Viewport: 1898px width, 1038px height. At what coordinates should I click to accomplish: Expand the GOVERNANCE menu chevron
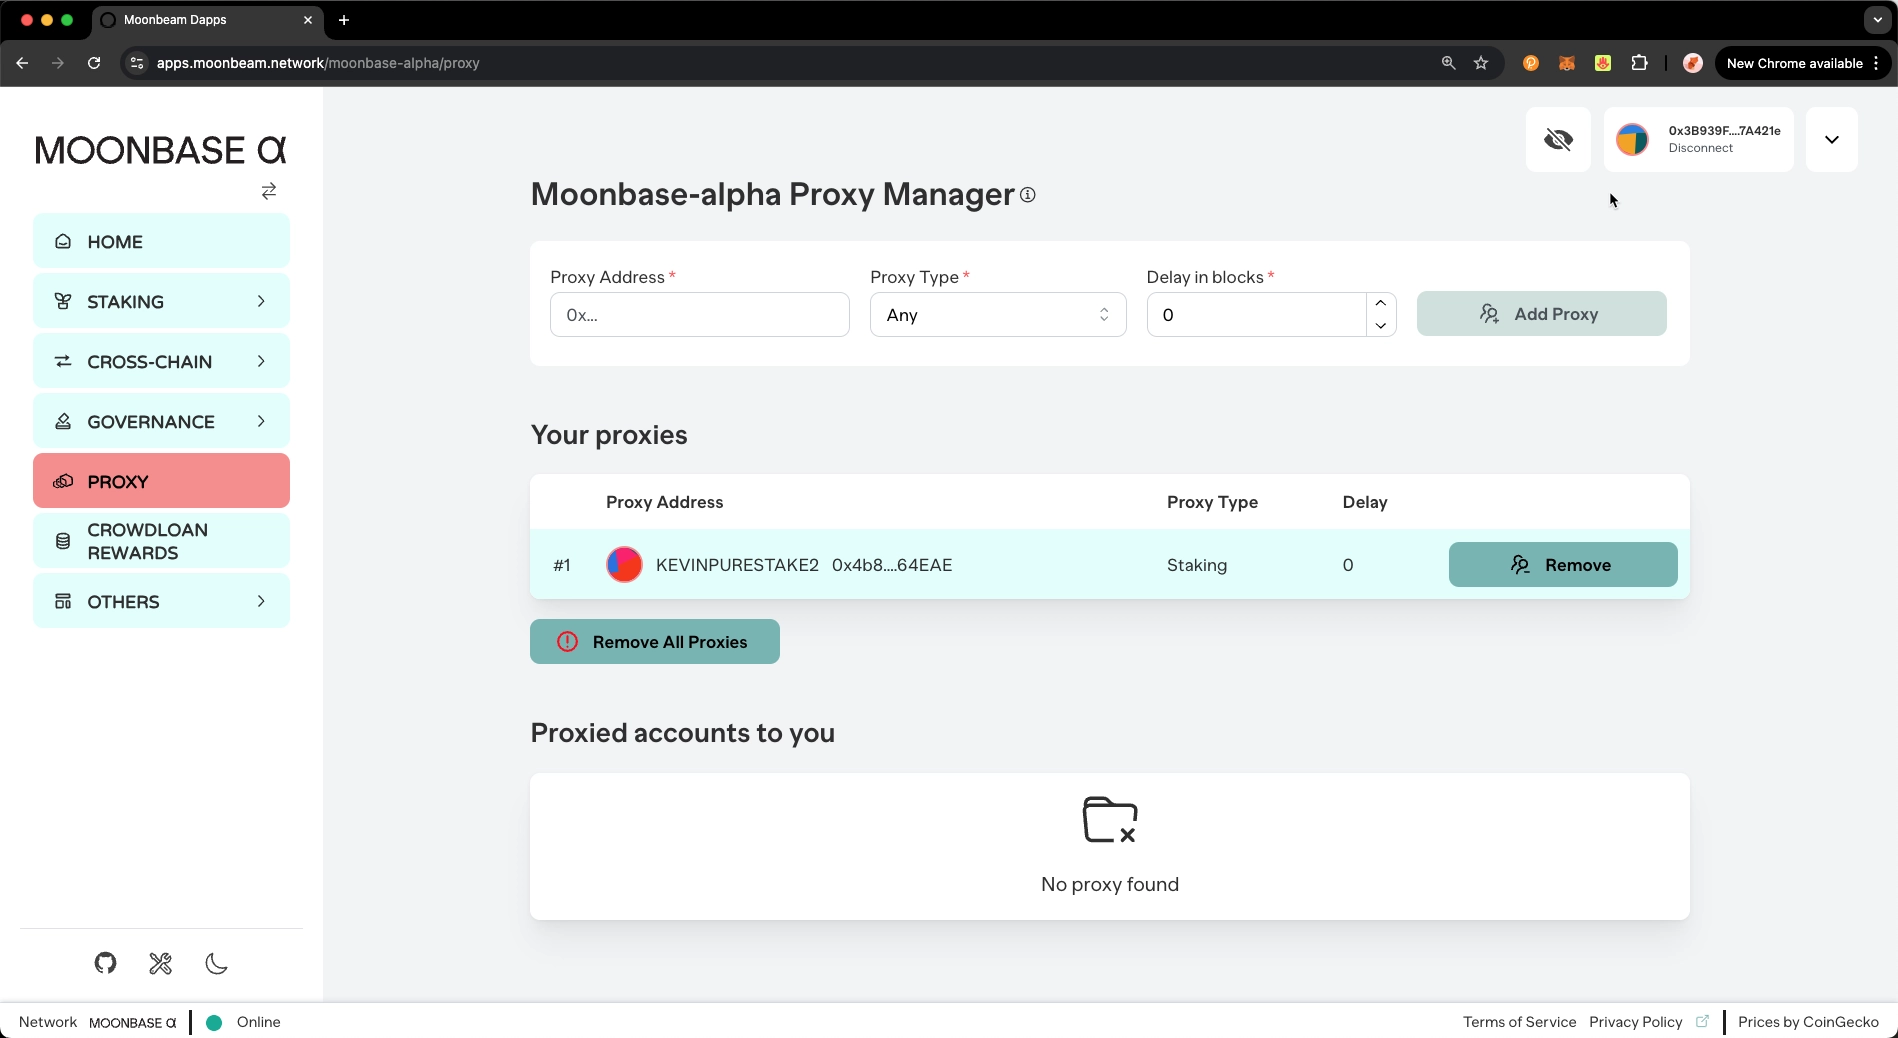click(261, 421)
